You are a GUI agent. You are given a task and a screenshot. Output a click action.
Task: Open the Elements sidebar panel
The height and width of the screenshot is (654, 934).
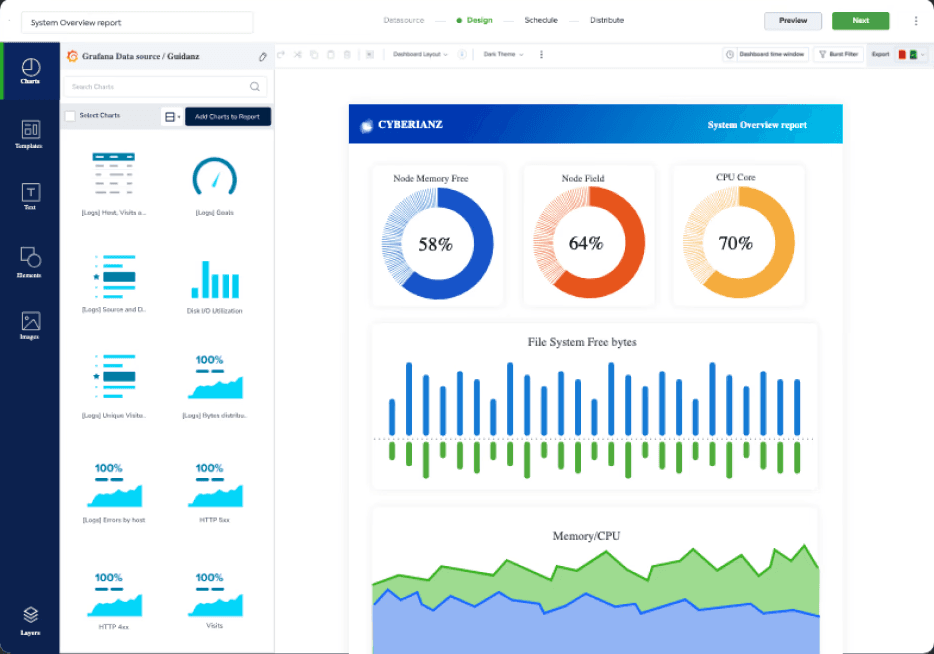click(x=30, y=263)
